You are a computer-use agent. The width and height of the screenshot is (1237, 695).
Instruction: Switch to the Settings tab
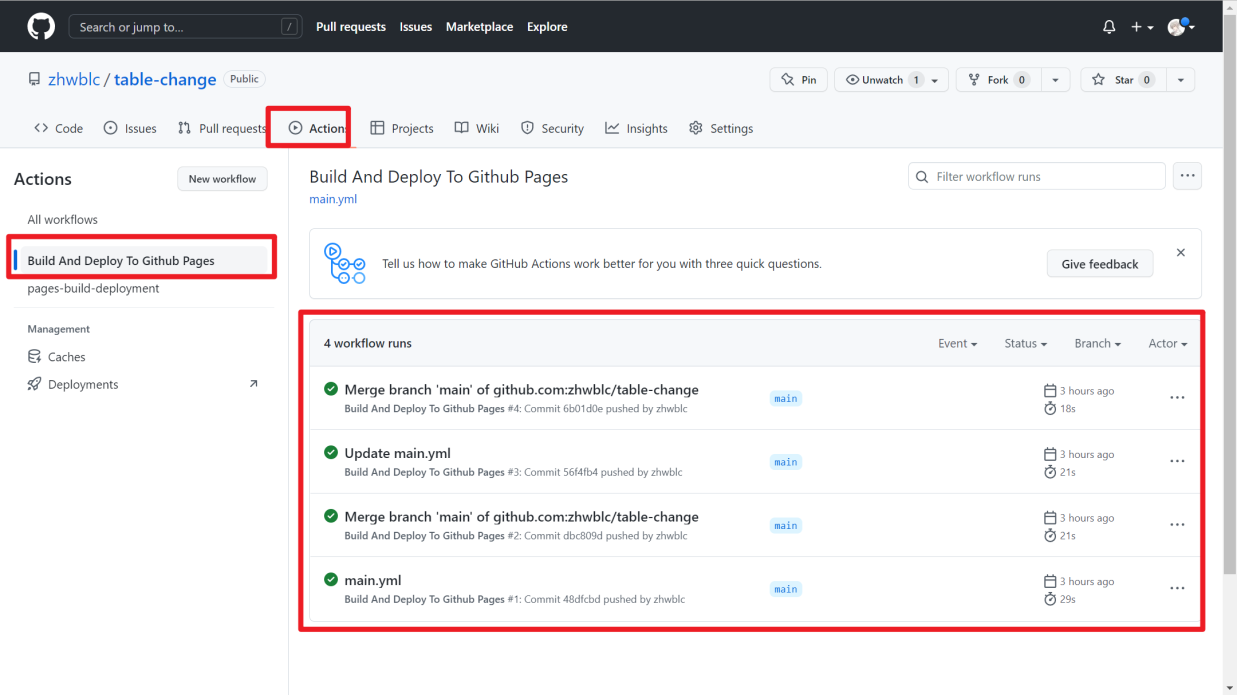pyautogui.click(x=721, y=128)
